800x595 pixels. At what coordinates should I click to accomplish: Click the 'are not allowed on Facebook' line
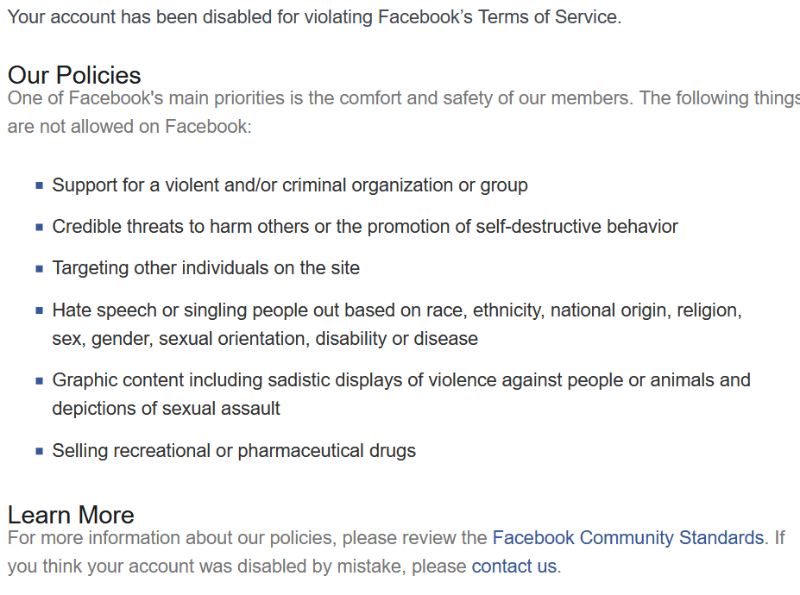tap(130, 127)
